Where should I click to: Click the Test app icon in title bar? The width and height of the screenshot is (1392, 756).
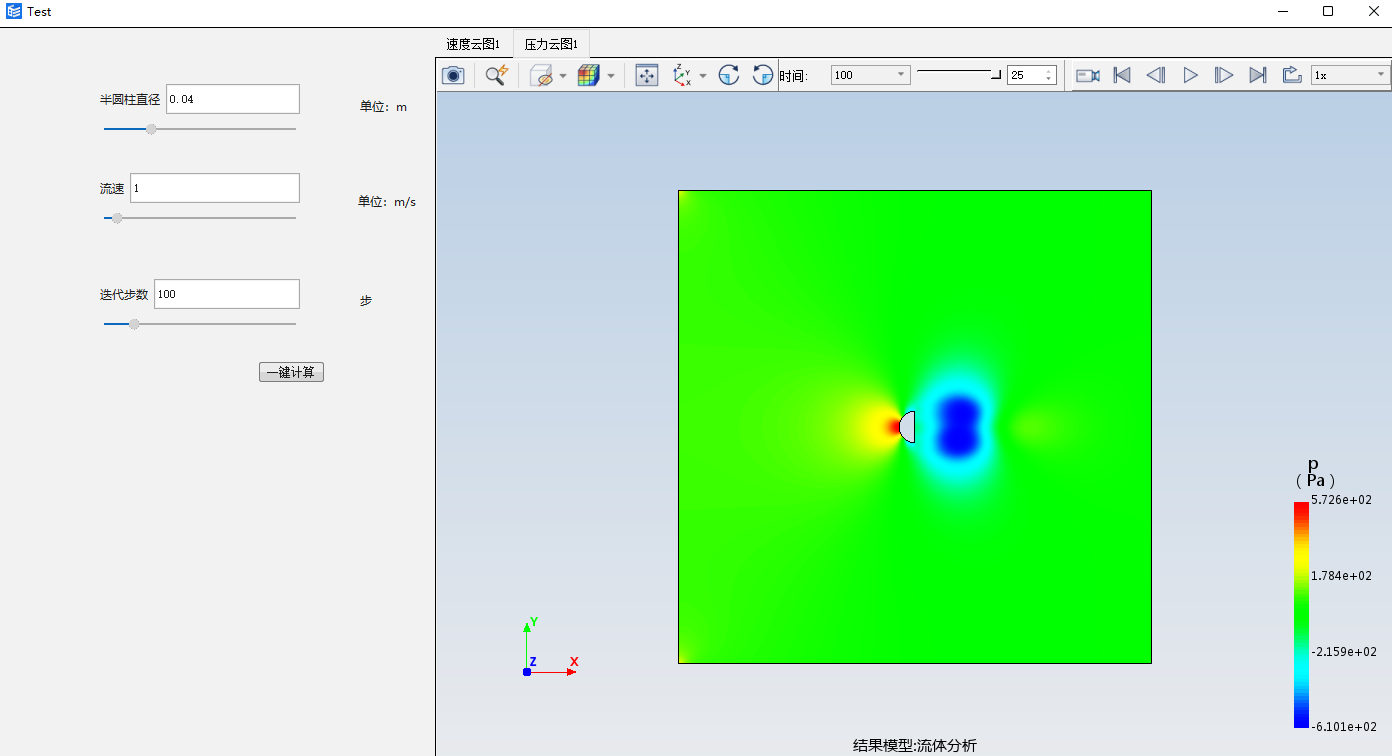14,11
